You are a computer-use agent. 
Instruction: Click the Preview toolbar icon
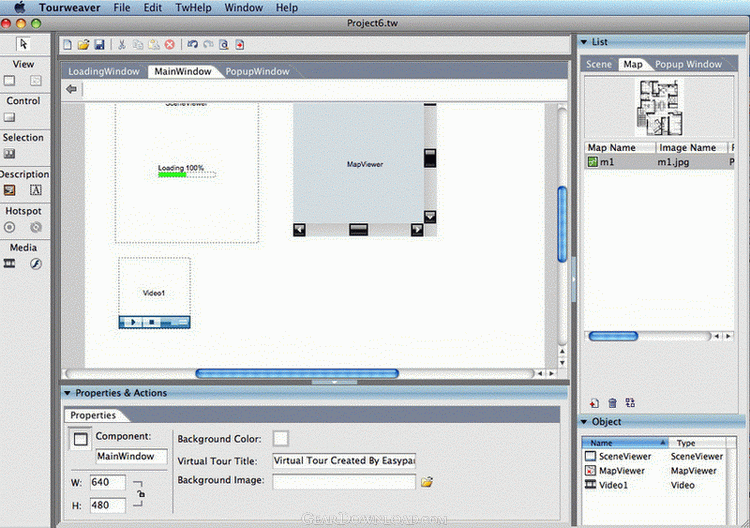coord(224,44)
